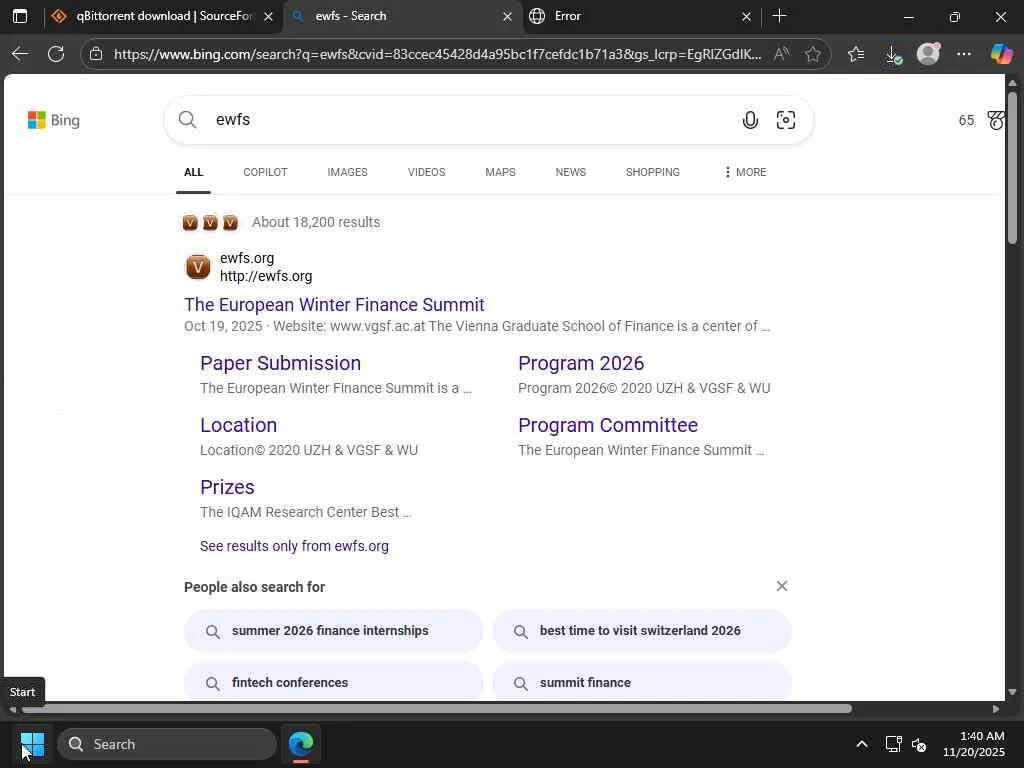Click the About 18,200 results text
The width and height of the screenshot is (1024, 768).
point(316,222)
